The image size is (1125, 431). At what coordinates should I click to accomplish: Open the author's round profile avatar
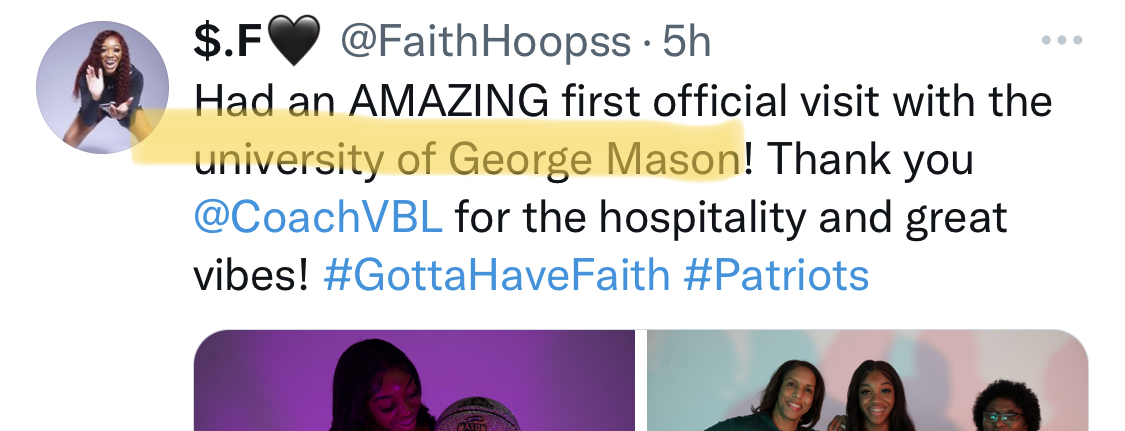pyautogui.click(x=102, y=87)
